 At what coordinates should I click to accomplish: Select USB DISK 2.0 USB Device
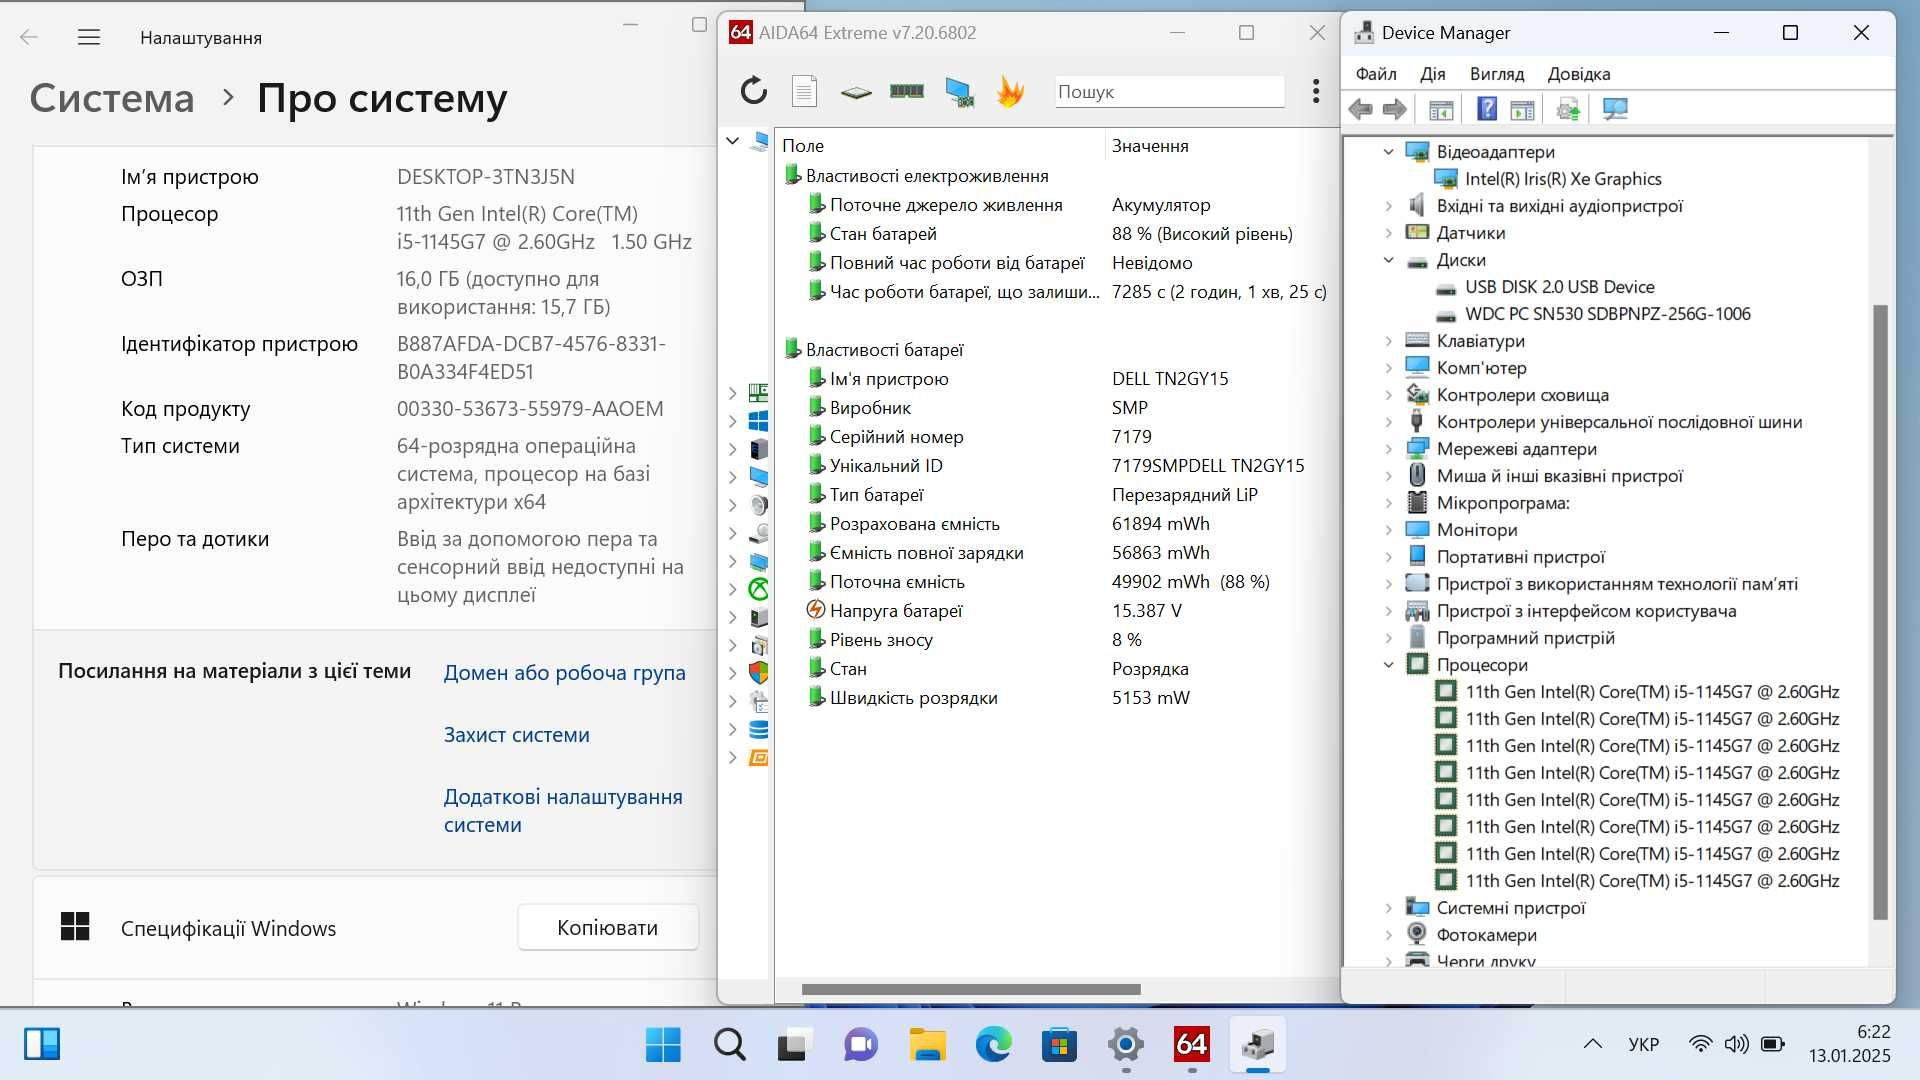tap(1559, 287)
